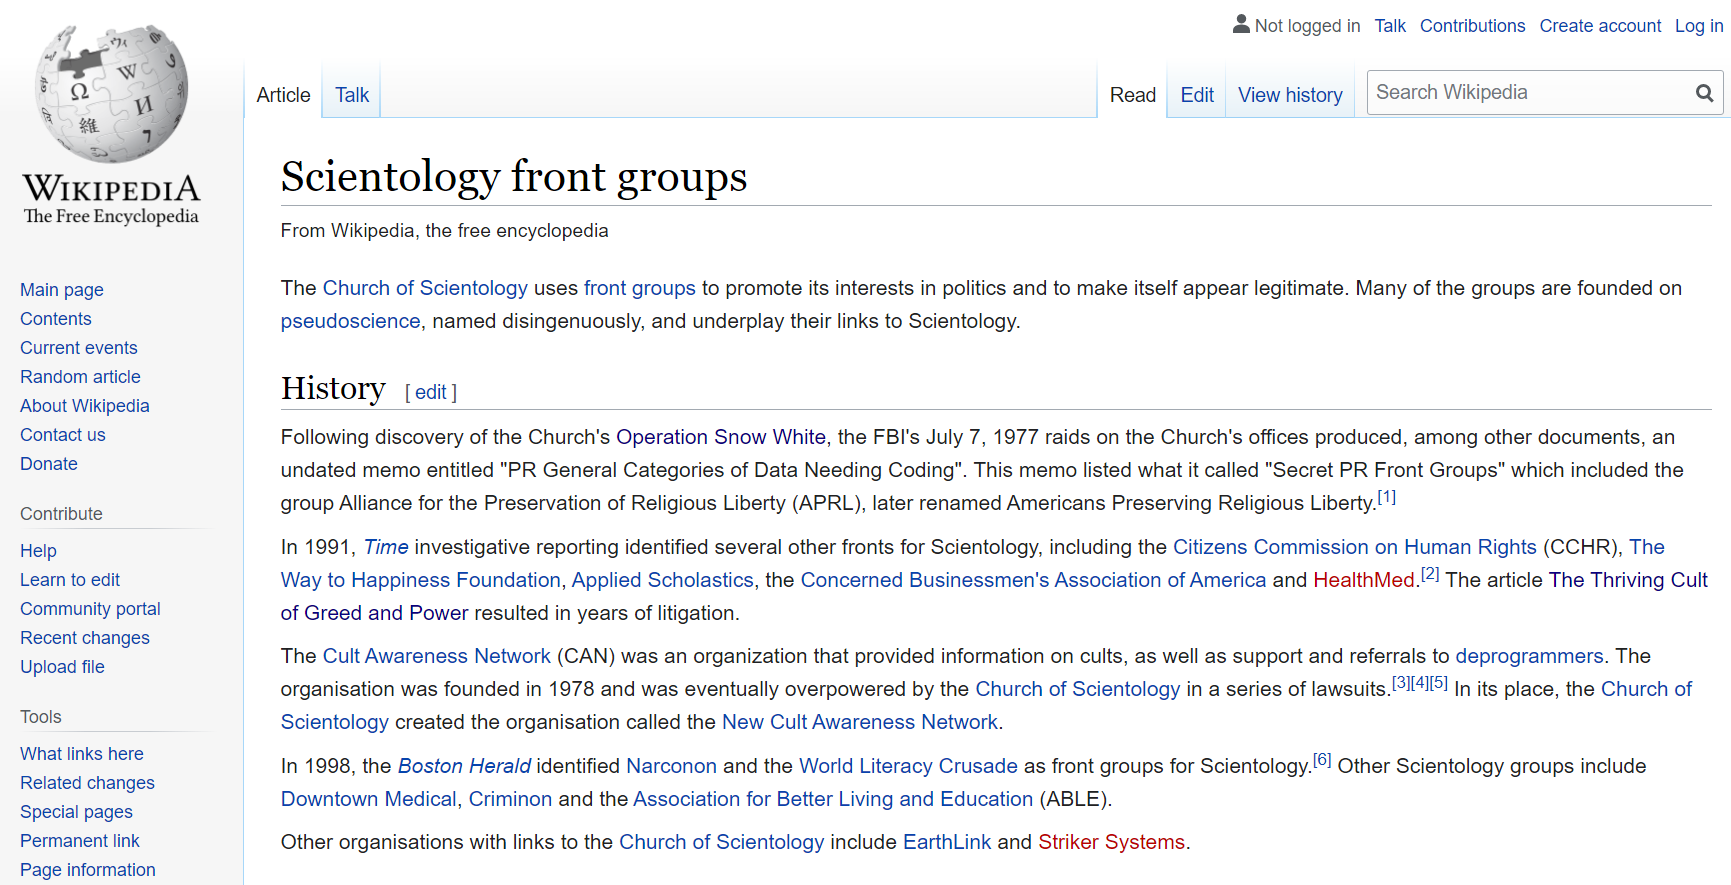Open the Help link under Contribute

(x=38, y=551)
